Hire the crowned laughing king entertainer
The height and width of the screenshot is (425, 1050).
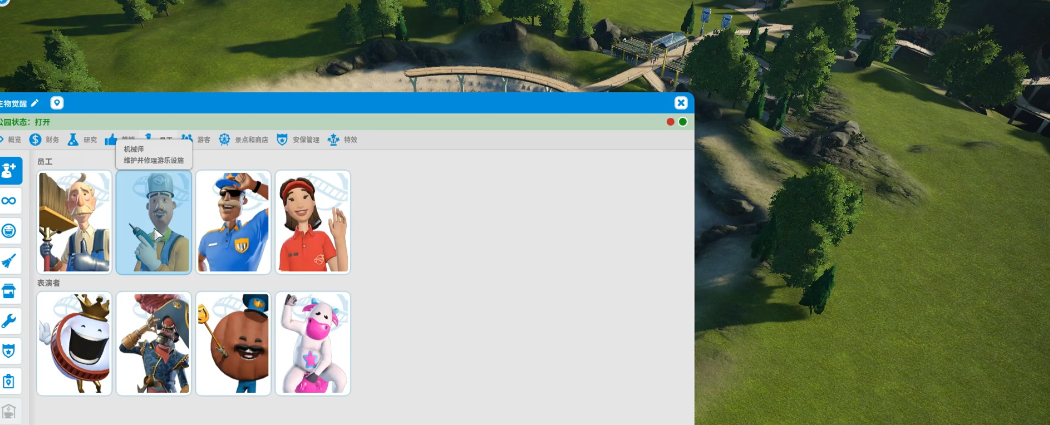coord(74,343)
